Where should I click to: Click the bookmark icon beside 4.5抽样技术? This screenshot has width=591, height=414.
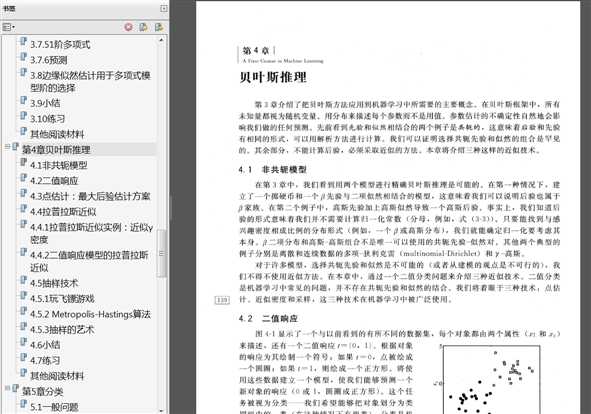pyautogui.click(x=23, y=280)
